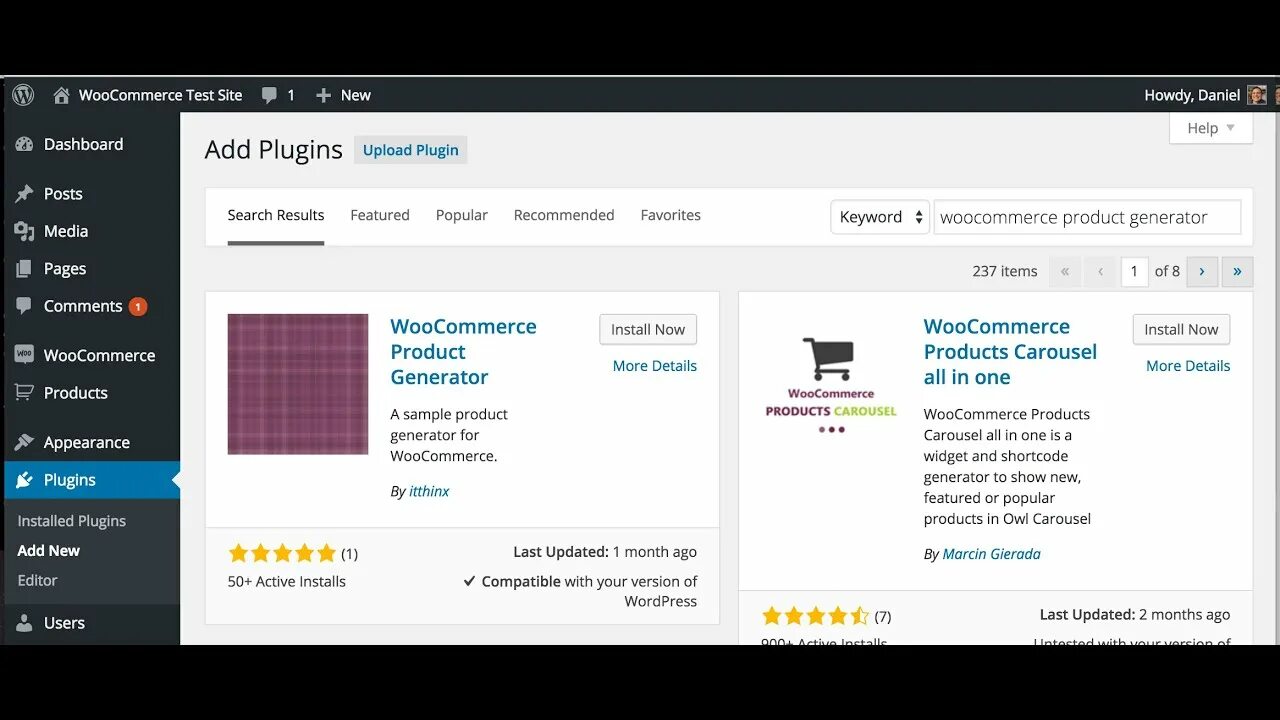Click the Plugins plug icon
The image size is (1280, 720).
coord(24,480)
